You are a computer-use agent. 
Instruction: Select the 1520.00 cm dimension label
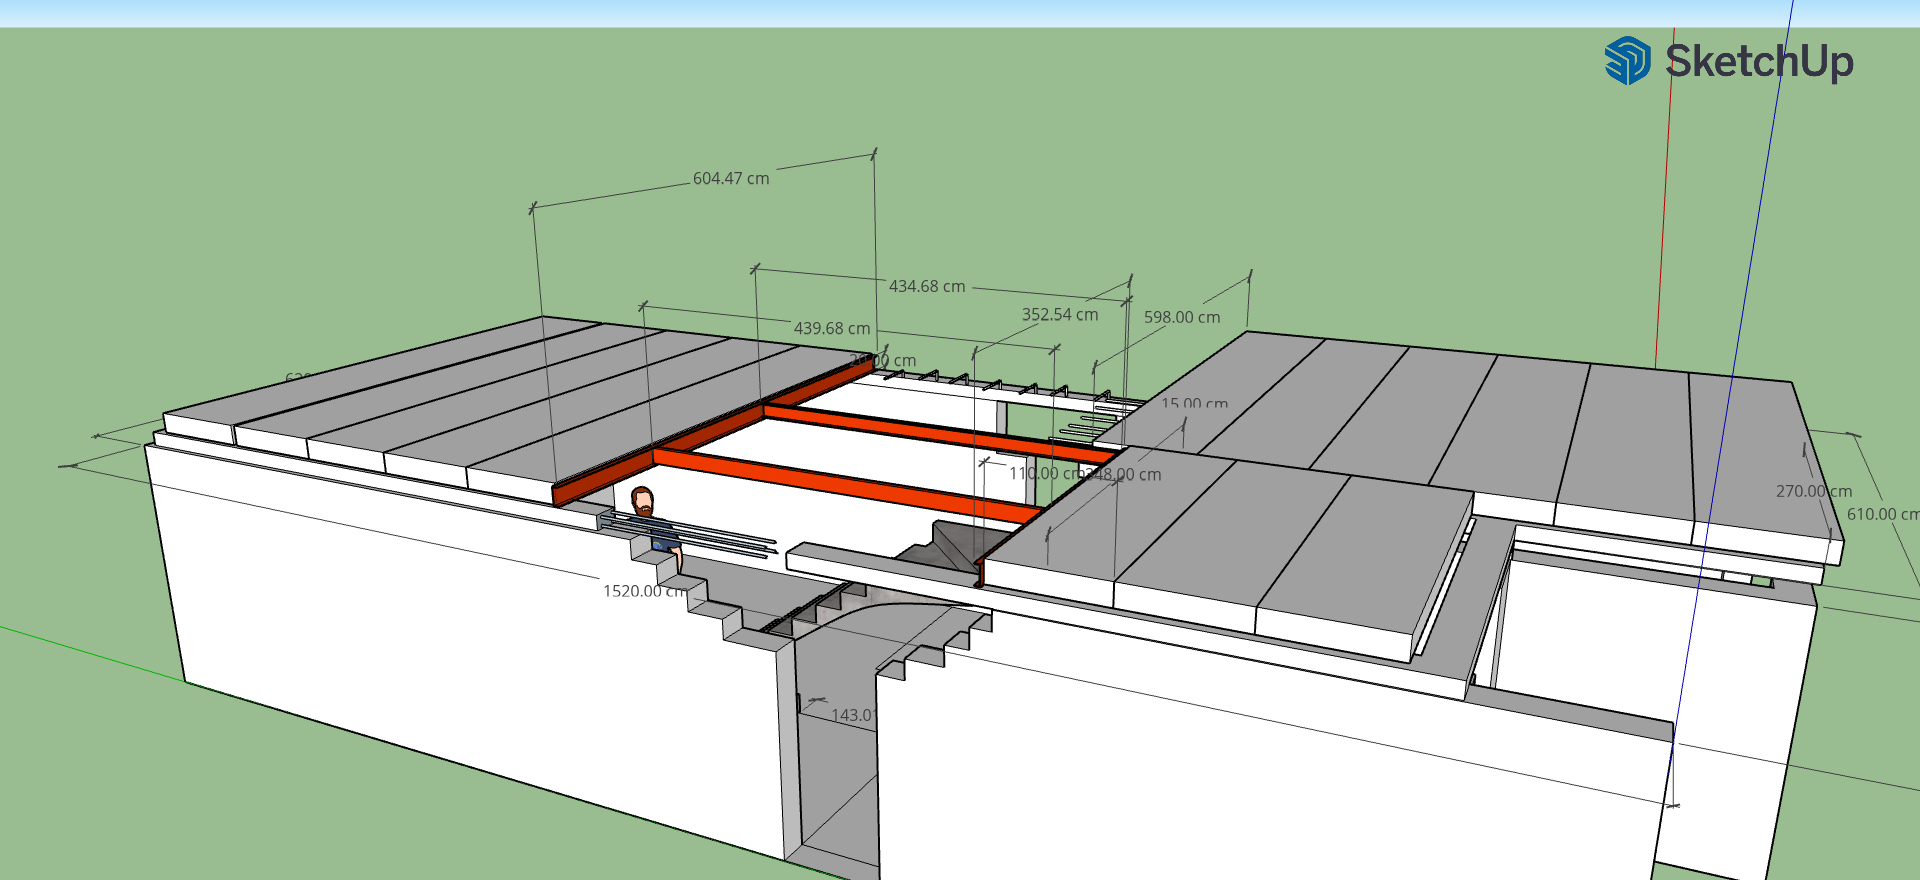(x=645, y=591)
